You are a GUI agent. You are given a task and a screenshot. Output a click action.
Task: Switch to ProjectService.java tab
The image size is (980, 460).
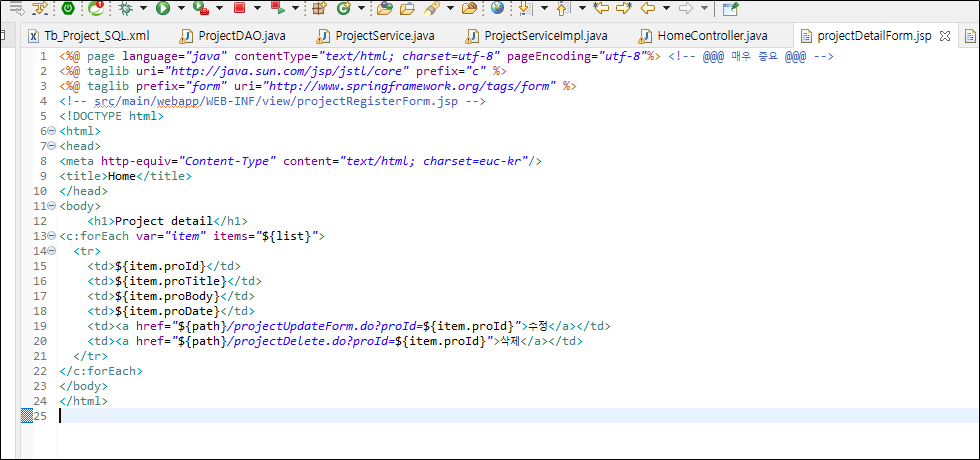376,36
